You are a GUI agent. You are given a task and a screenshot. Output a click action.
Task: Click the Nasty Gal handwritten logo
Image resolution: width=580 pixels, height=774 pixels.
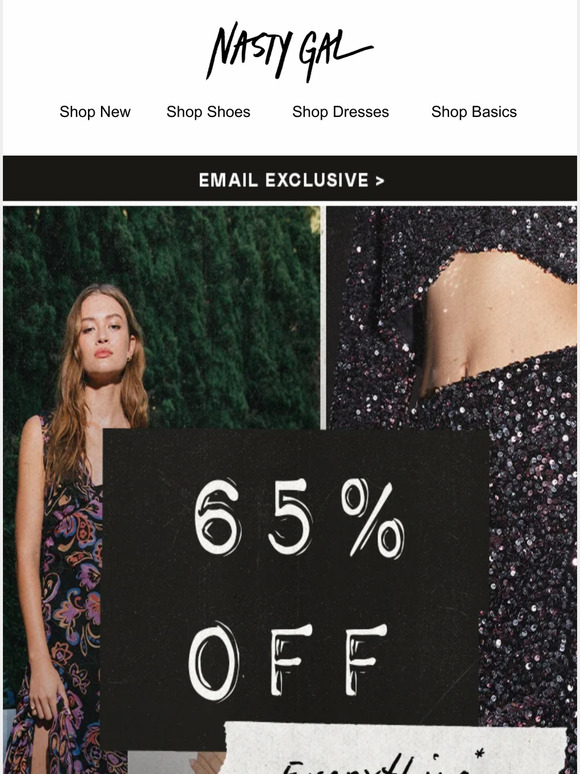point(289,52)
